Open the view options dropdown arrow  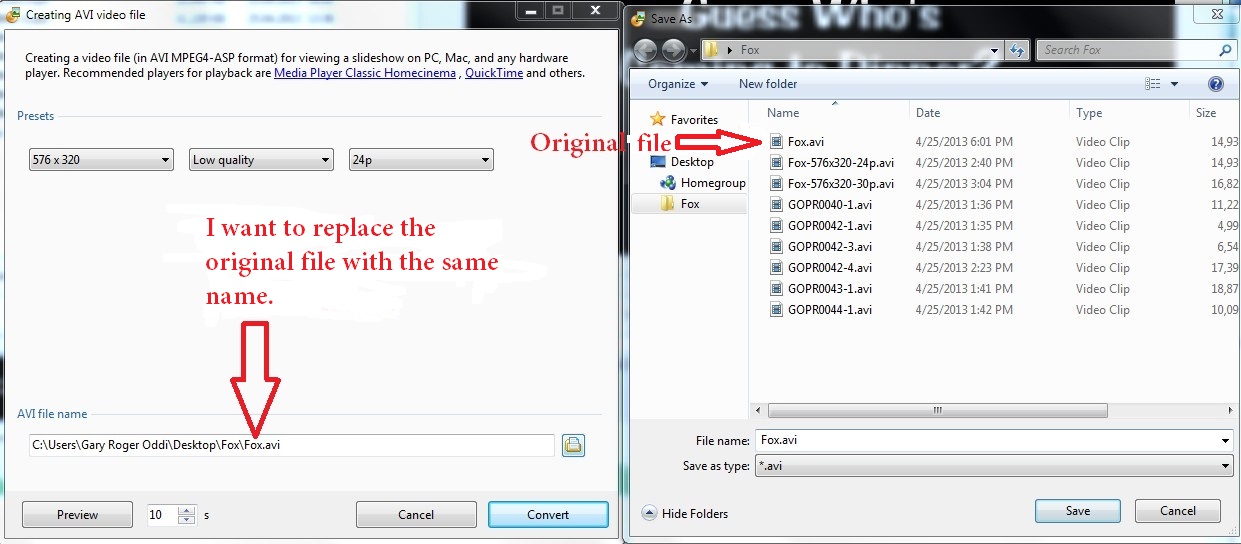[x=1174, y=84]
